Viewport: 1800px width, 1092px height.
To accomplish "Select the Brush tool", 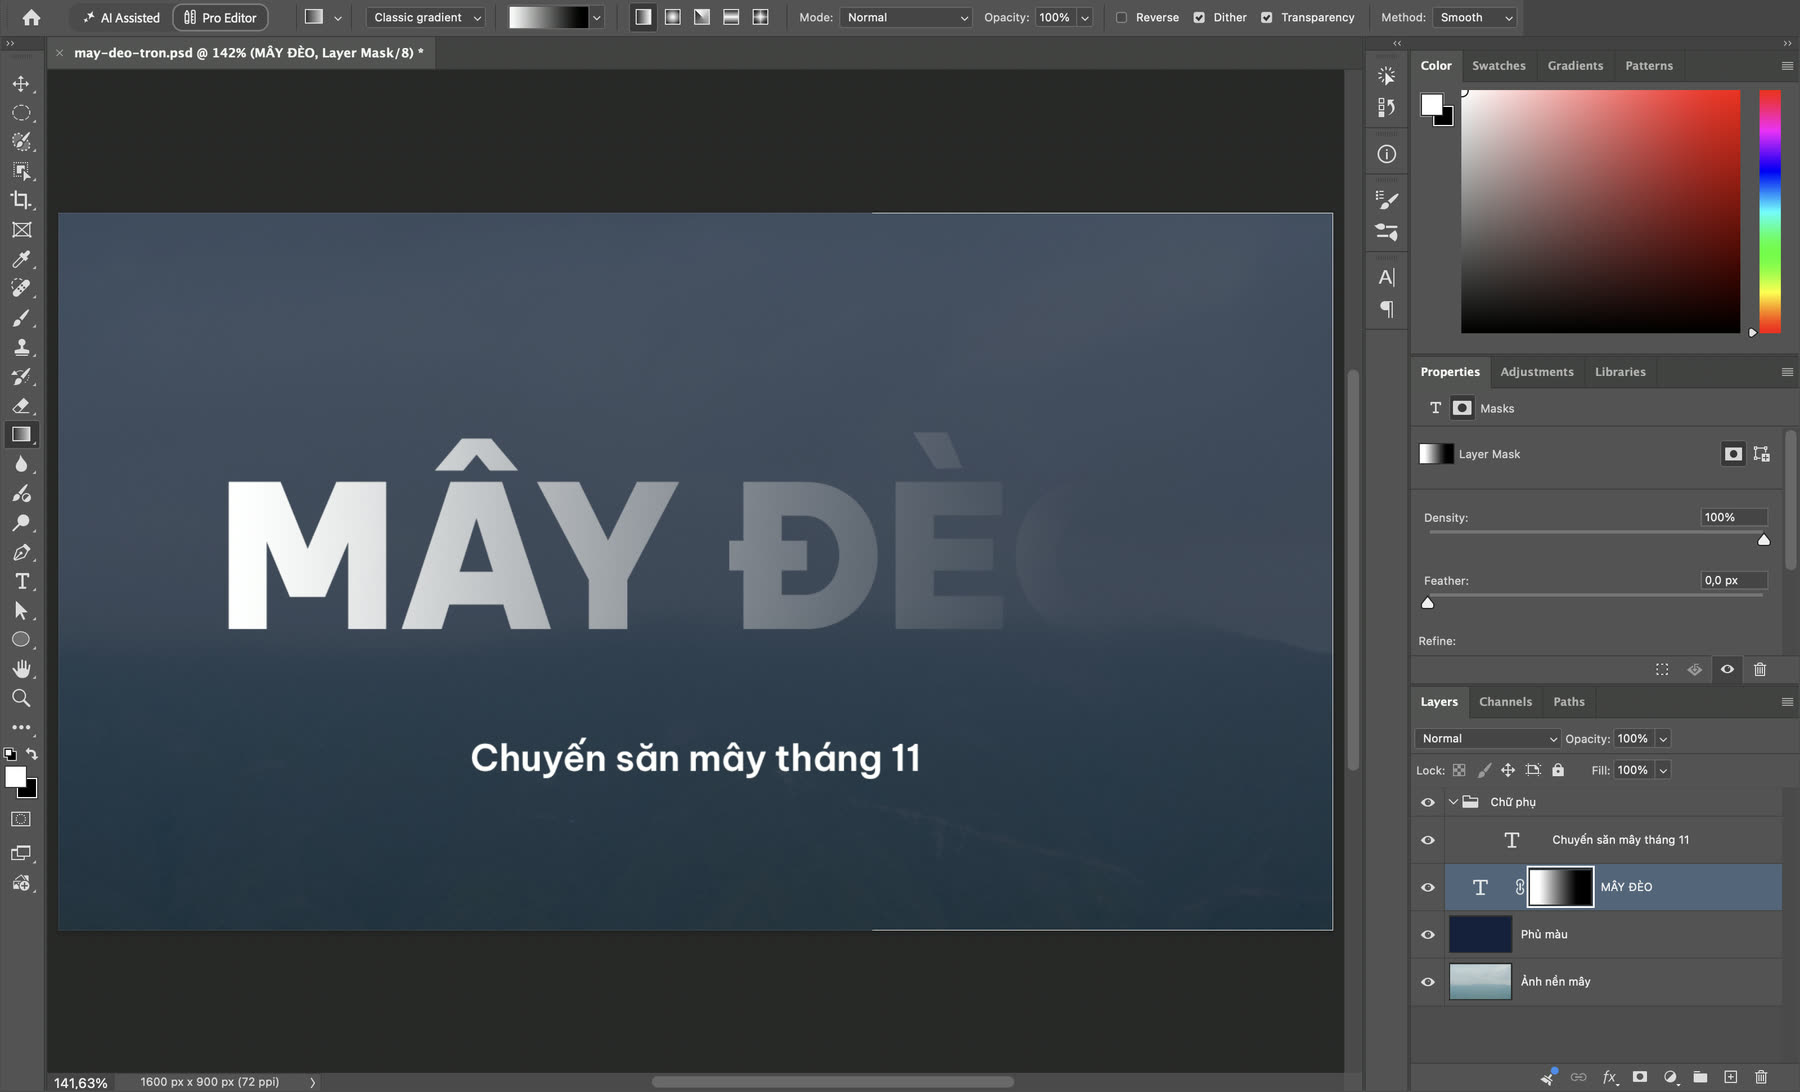I will pyautogui.click(x=21, y=318).
